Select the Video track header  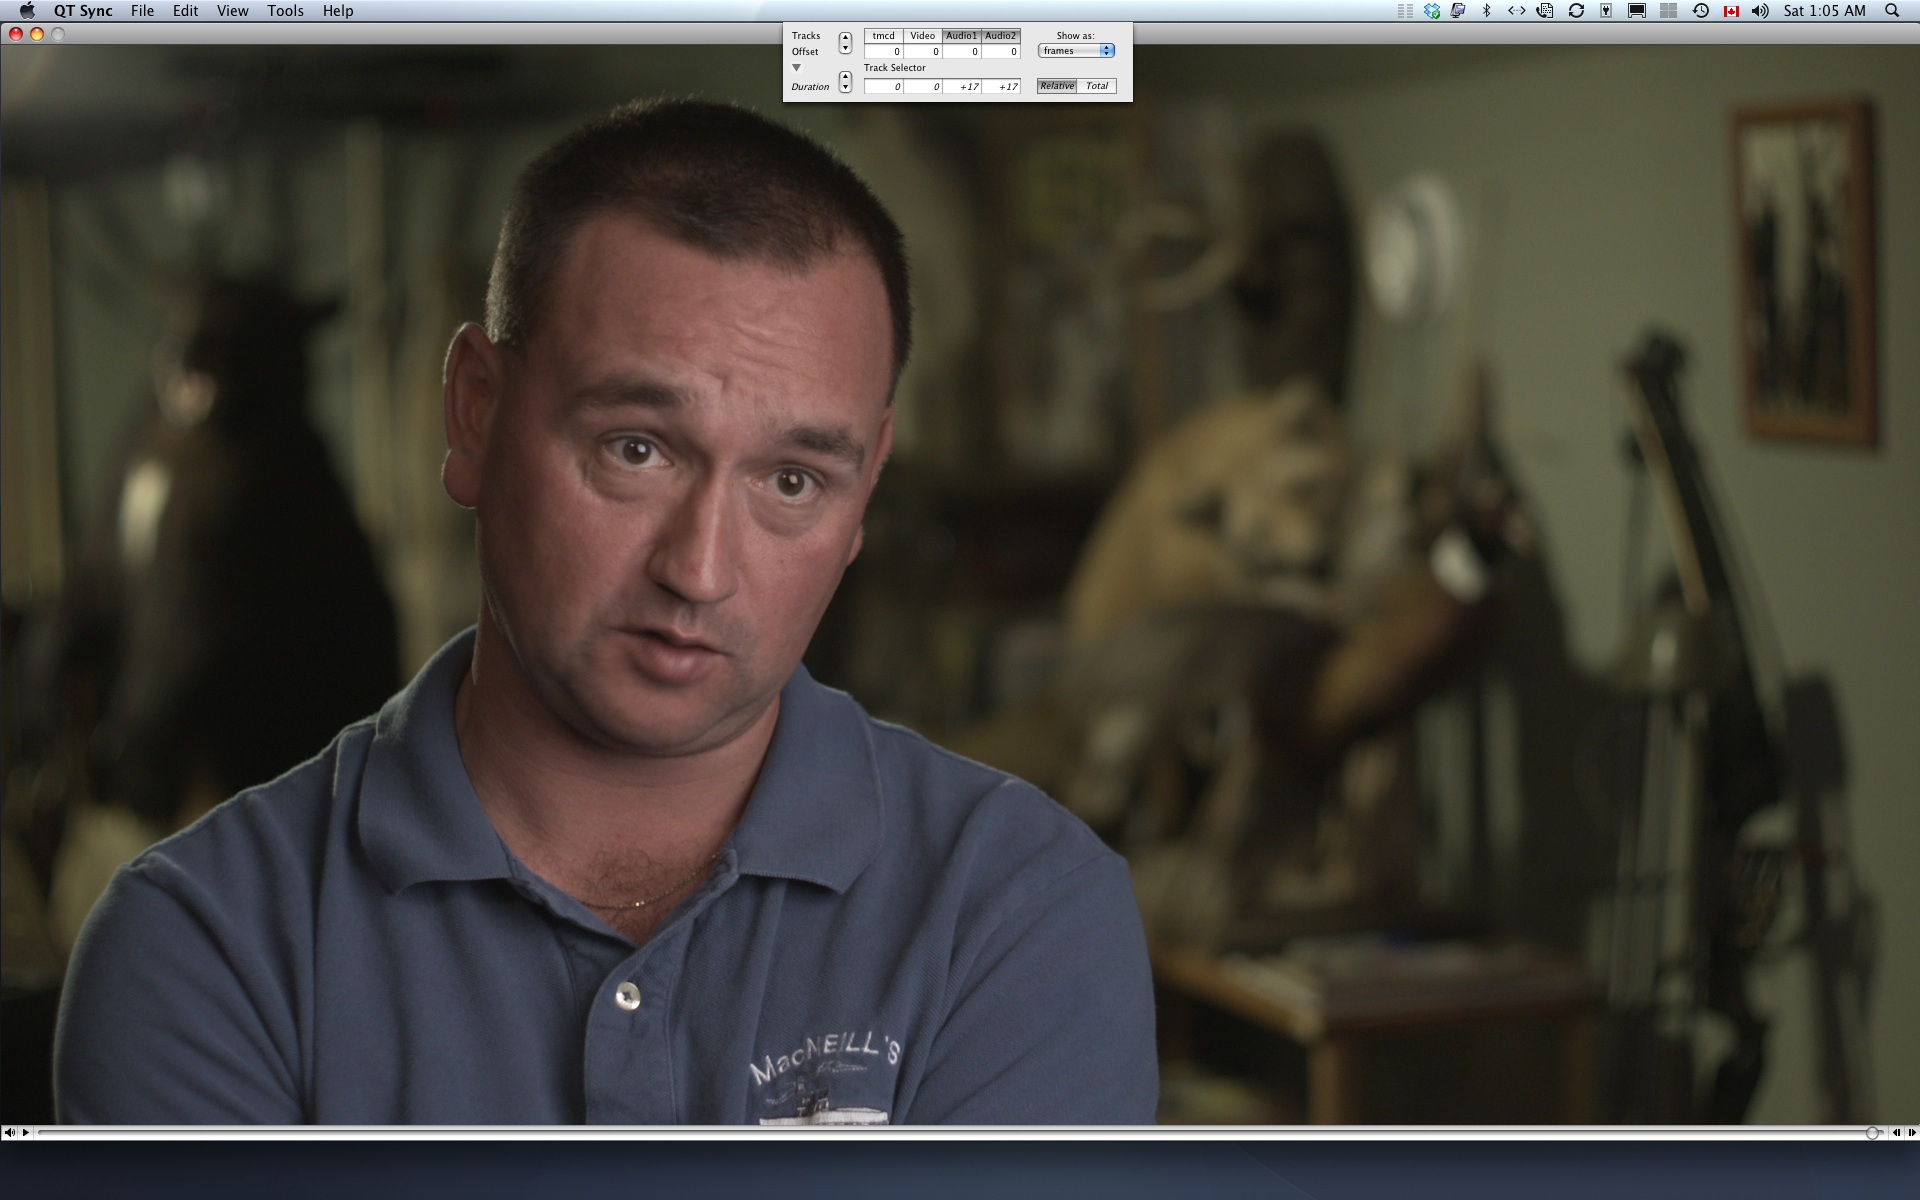click(922, 36)
